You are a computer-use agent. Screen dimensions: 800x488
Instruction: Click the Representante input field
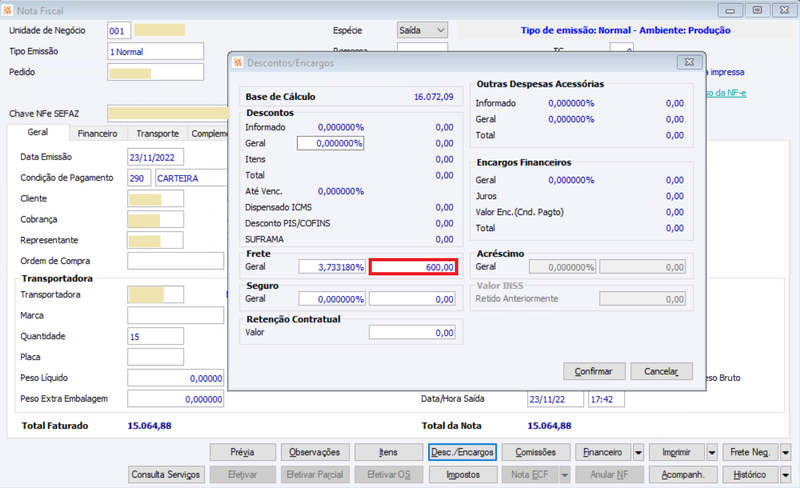pos(156,241)
